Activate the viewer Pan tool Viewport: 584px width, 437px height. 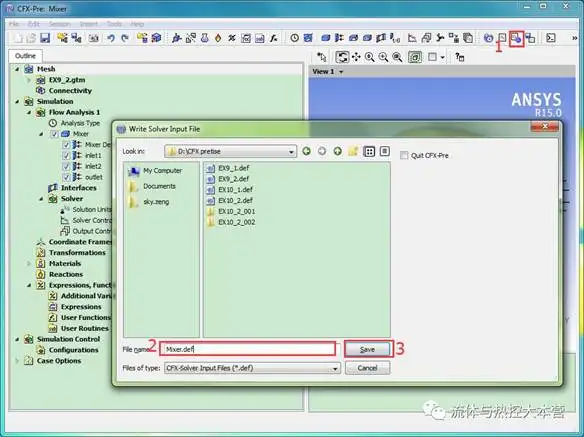pyautogui.click(x=356, y=57)
